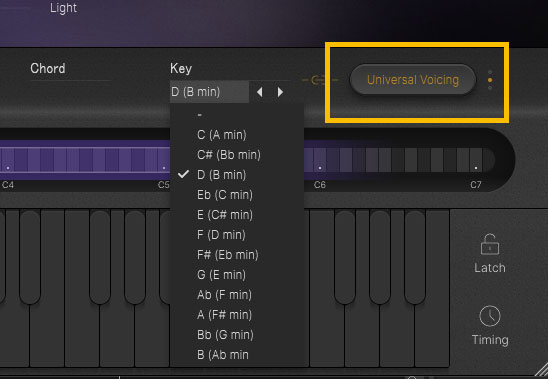Click the previous key left arrow
Viewport: 548px width, 379px height.
pyautogui.click(x=259, y=92)
